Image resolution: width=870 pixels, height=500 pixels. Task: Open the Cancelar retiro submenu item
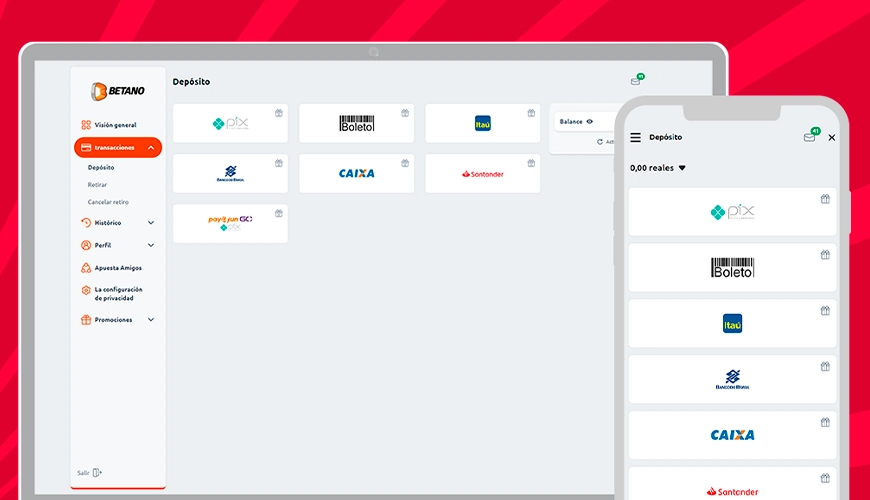[108, 202]
